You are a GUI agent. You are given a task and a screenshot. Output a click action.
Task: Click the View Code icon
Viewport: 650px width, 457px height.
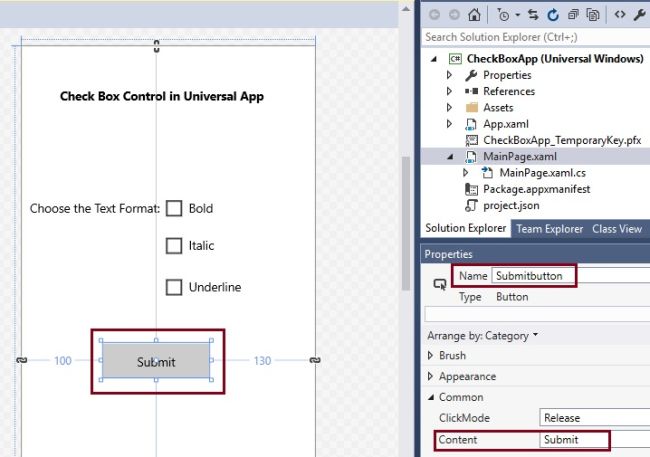coord(620,15)
